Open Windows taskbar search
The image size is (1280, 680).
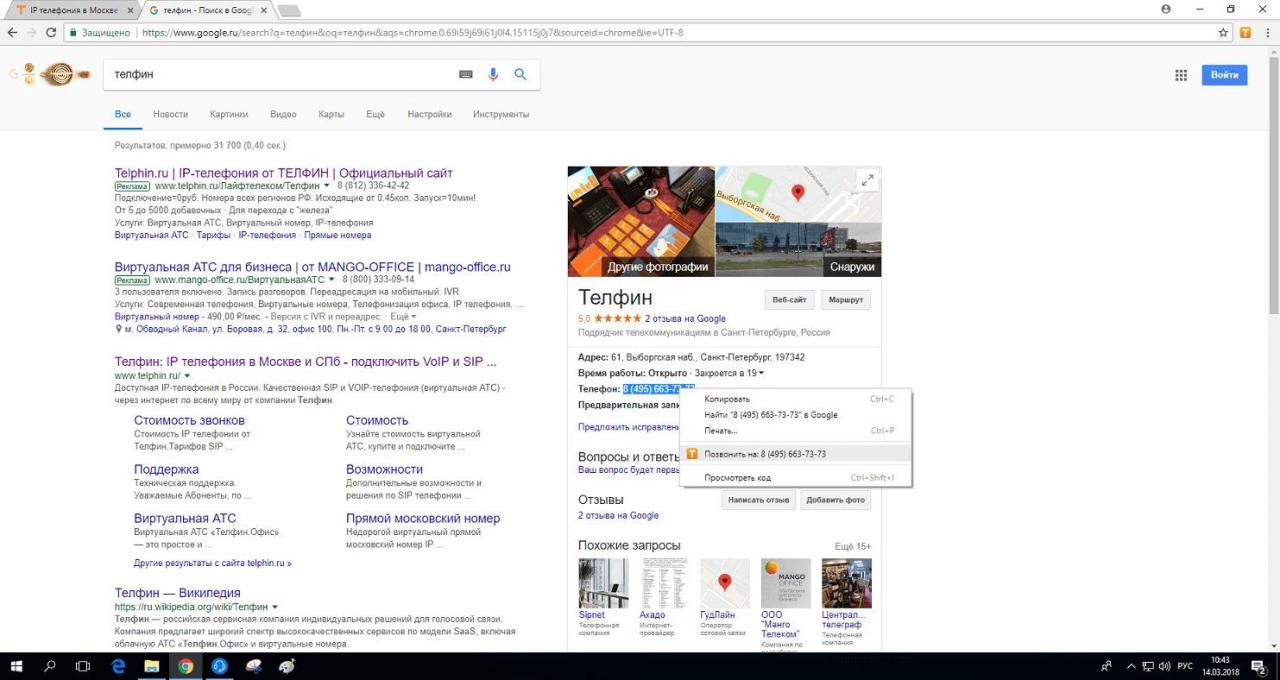click(50, 666)
